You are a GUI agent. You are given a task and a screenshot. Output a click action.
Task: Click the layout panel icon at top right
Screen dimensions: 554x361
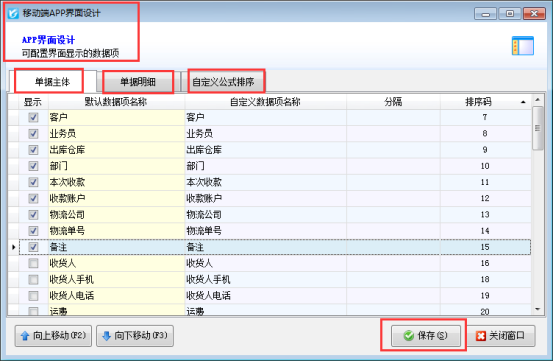pos(523,46)
